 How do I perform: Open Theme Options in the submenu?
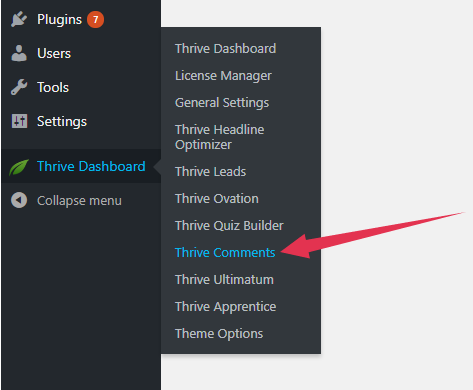pos(219,334)
